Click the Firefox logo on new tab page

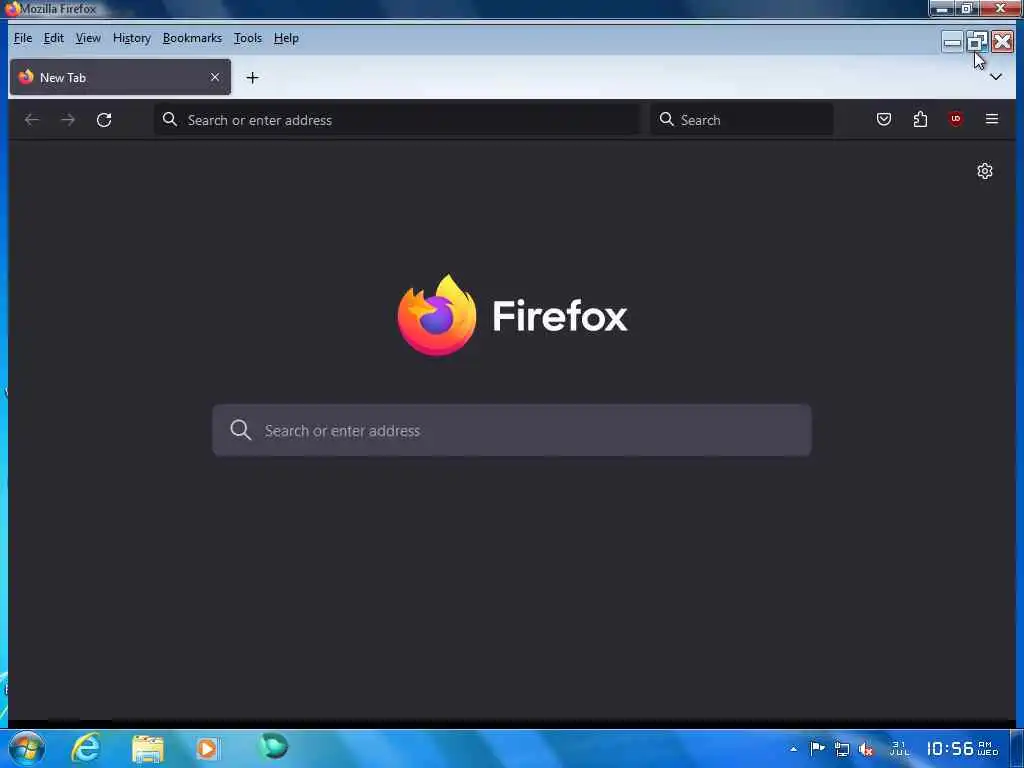[x=512, y=315]
